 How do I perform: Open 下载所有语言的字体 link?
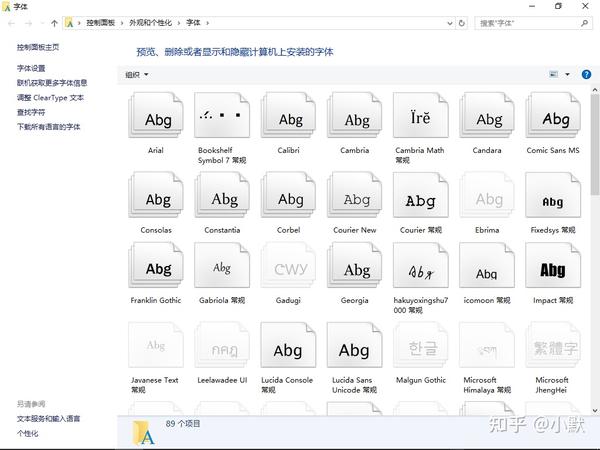pyautogui.click(x=49, y=127)
